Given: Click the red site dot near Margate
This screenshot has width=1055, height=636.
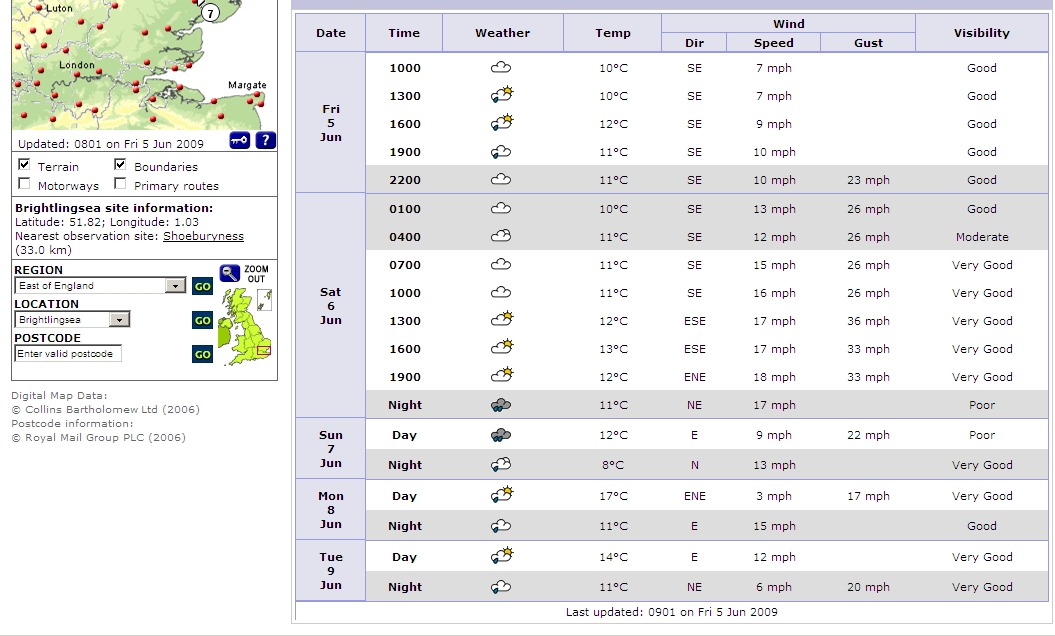Looking at the screenshot, I should click(x=260, y=100).
